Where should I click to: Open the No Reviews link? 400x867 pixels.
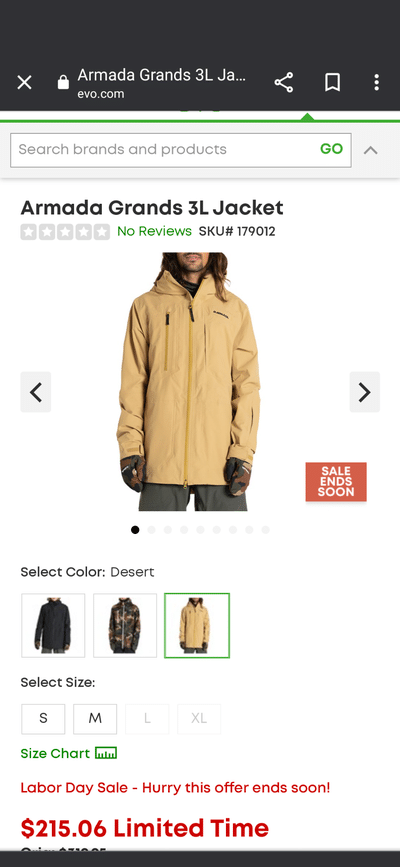point(154,231)
